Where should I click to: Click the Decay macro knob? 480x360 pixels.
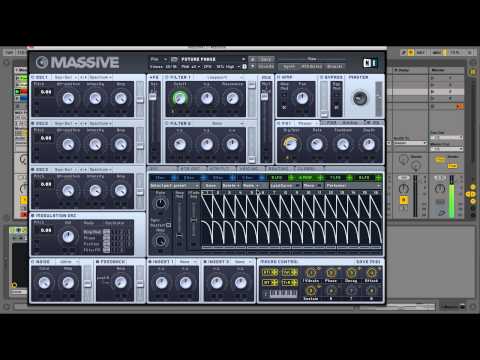pyautogui.click(x=351, y=273)
